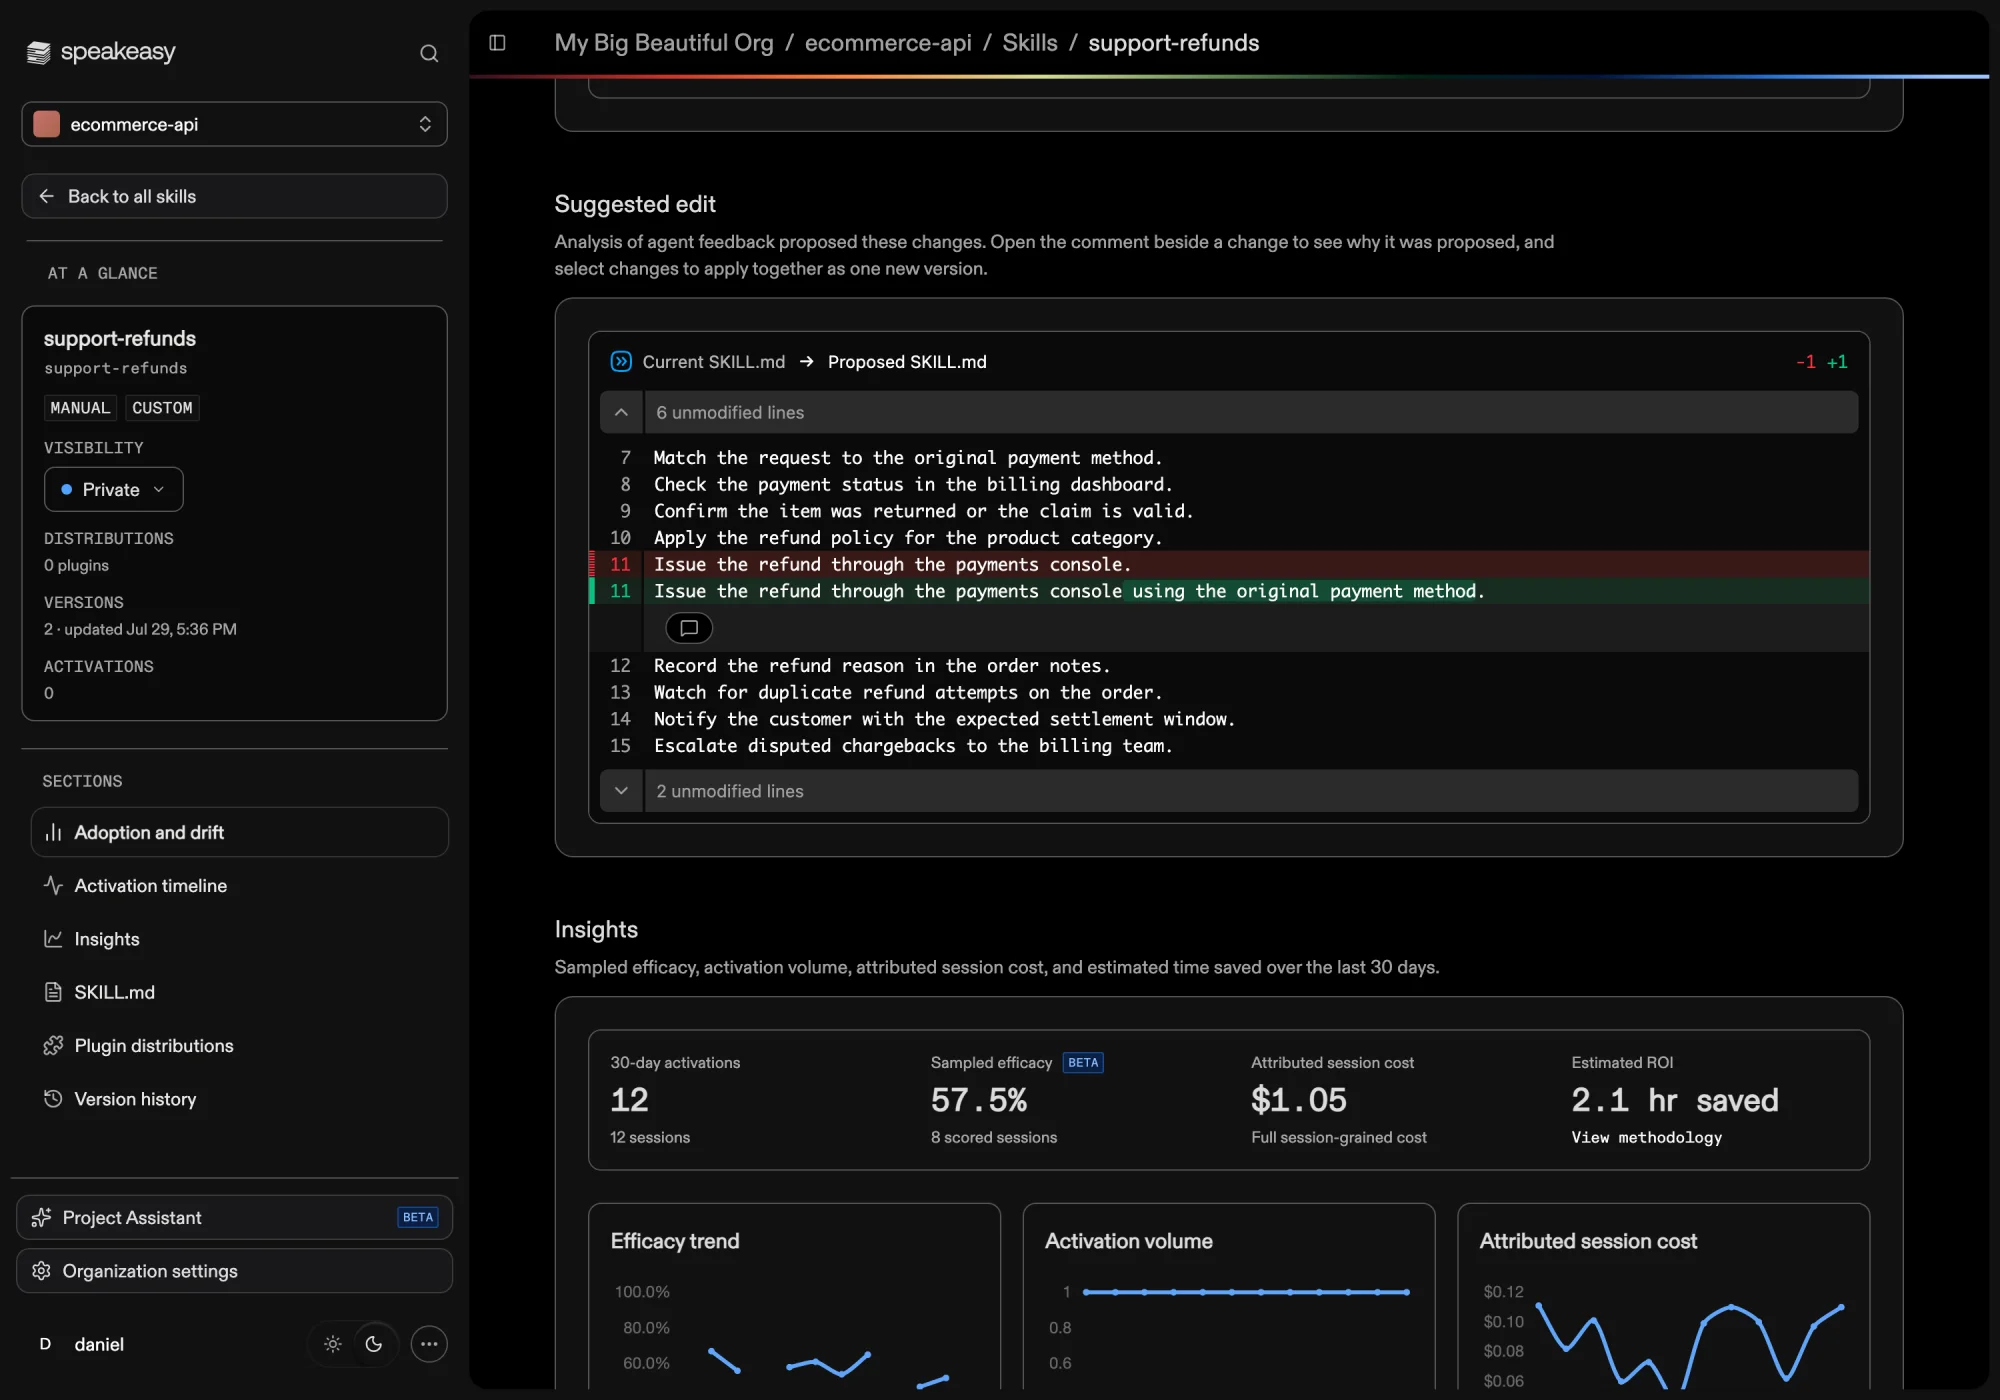Open search with the magnifier icon
This screenshot has width=2000, height=1400.
click(x=429, y=54)
